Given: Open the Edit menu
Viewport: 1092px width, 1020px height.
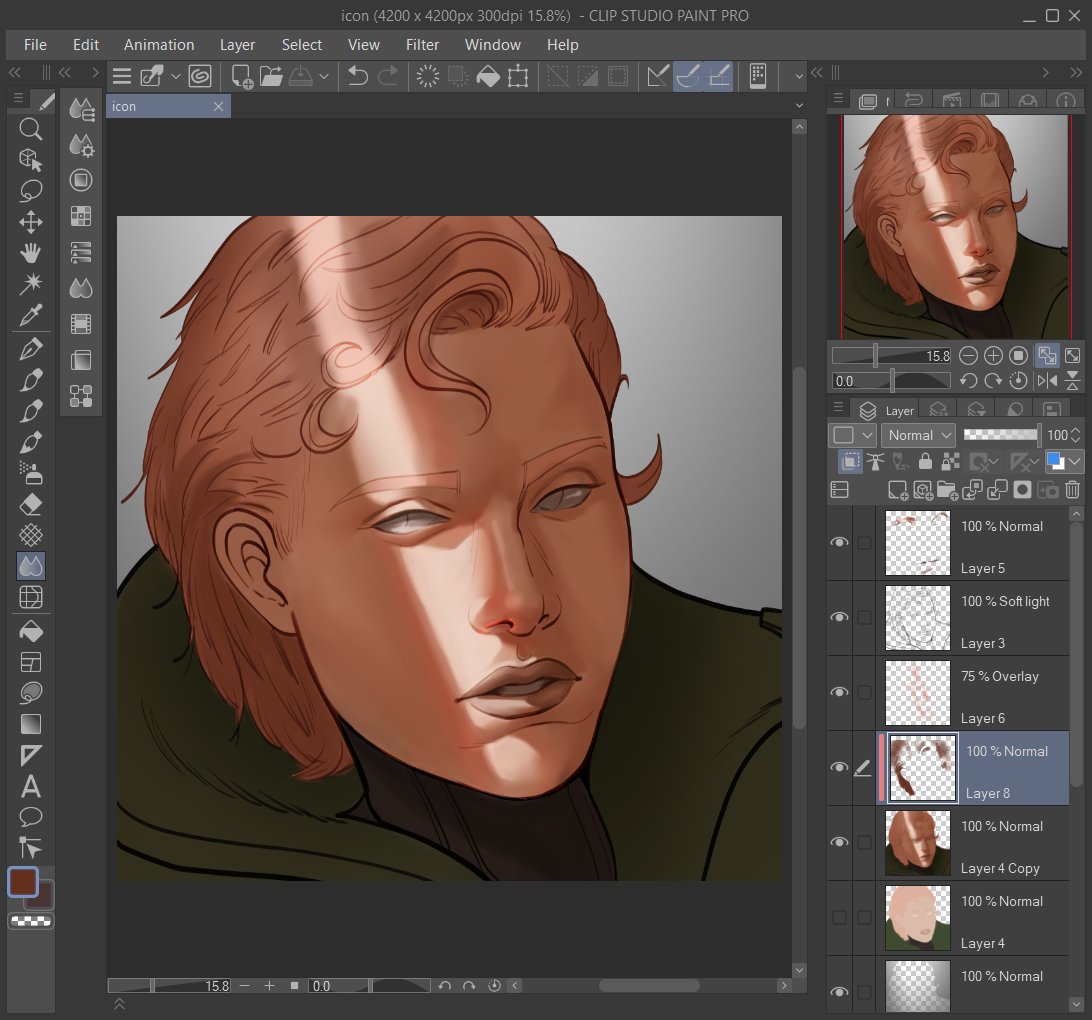Looking at the screenshot, I should [x=86, y=45].
